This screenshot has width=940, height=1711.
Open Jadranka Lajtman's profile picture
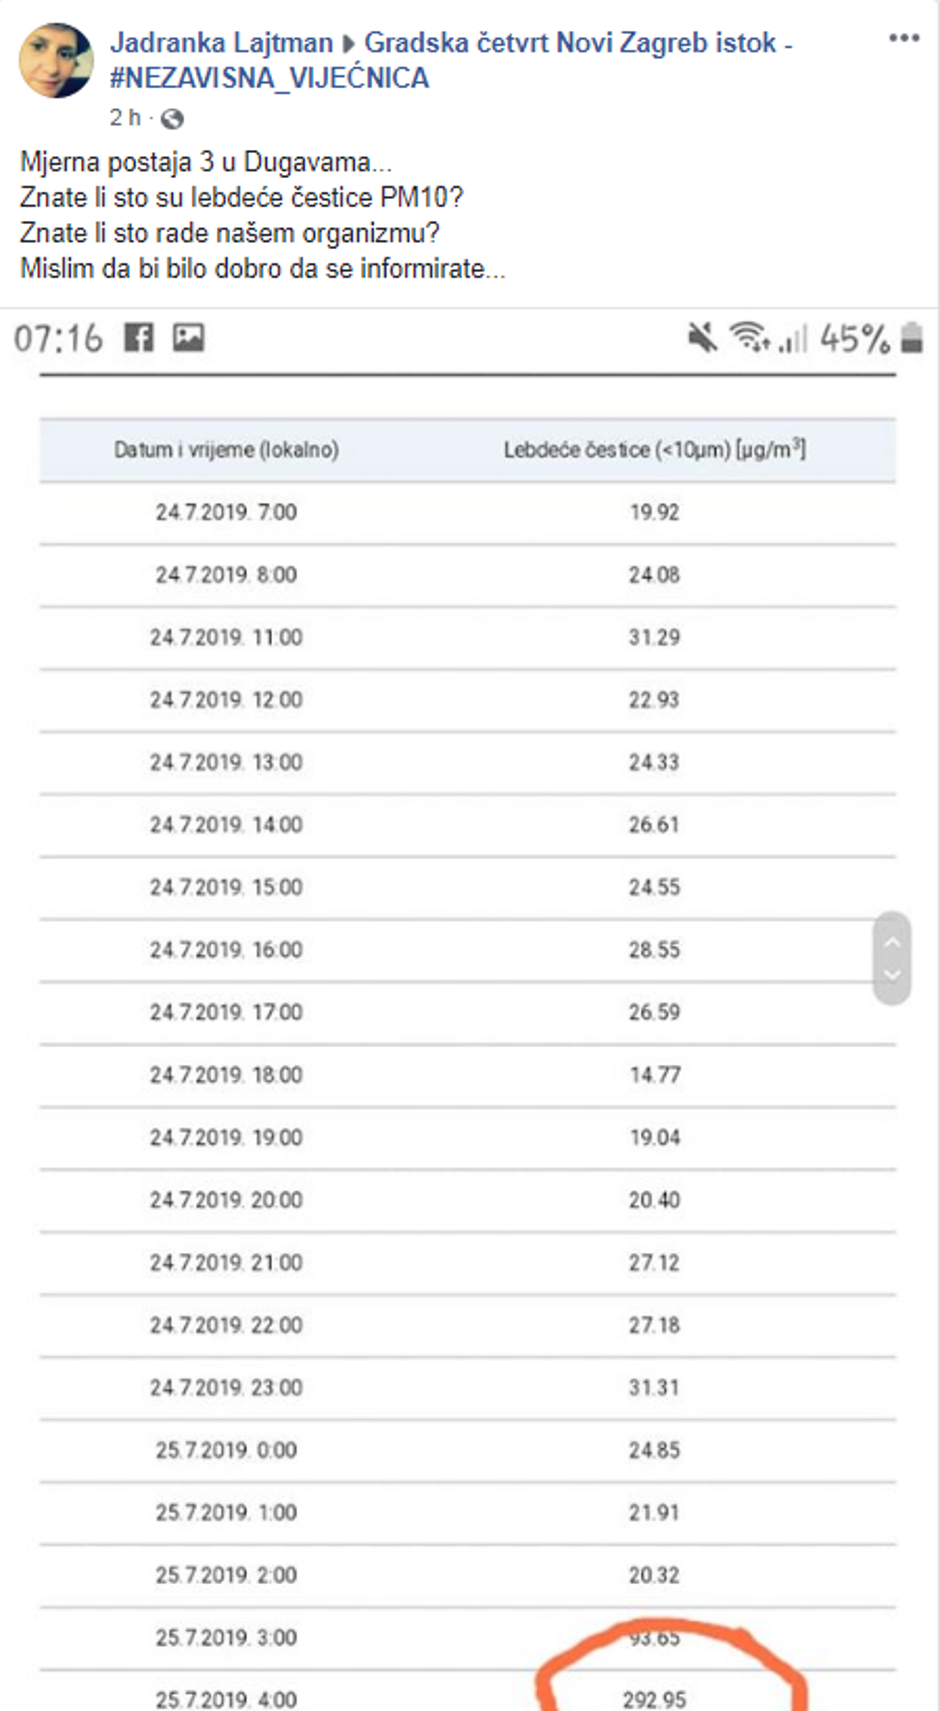pos(56,61)
